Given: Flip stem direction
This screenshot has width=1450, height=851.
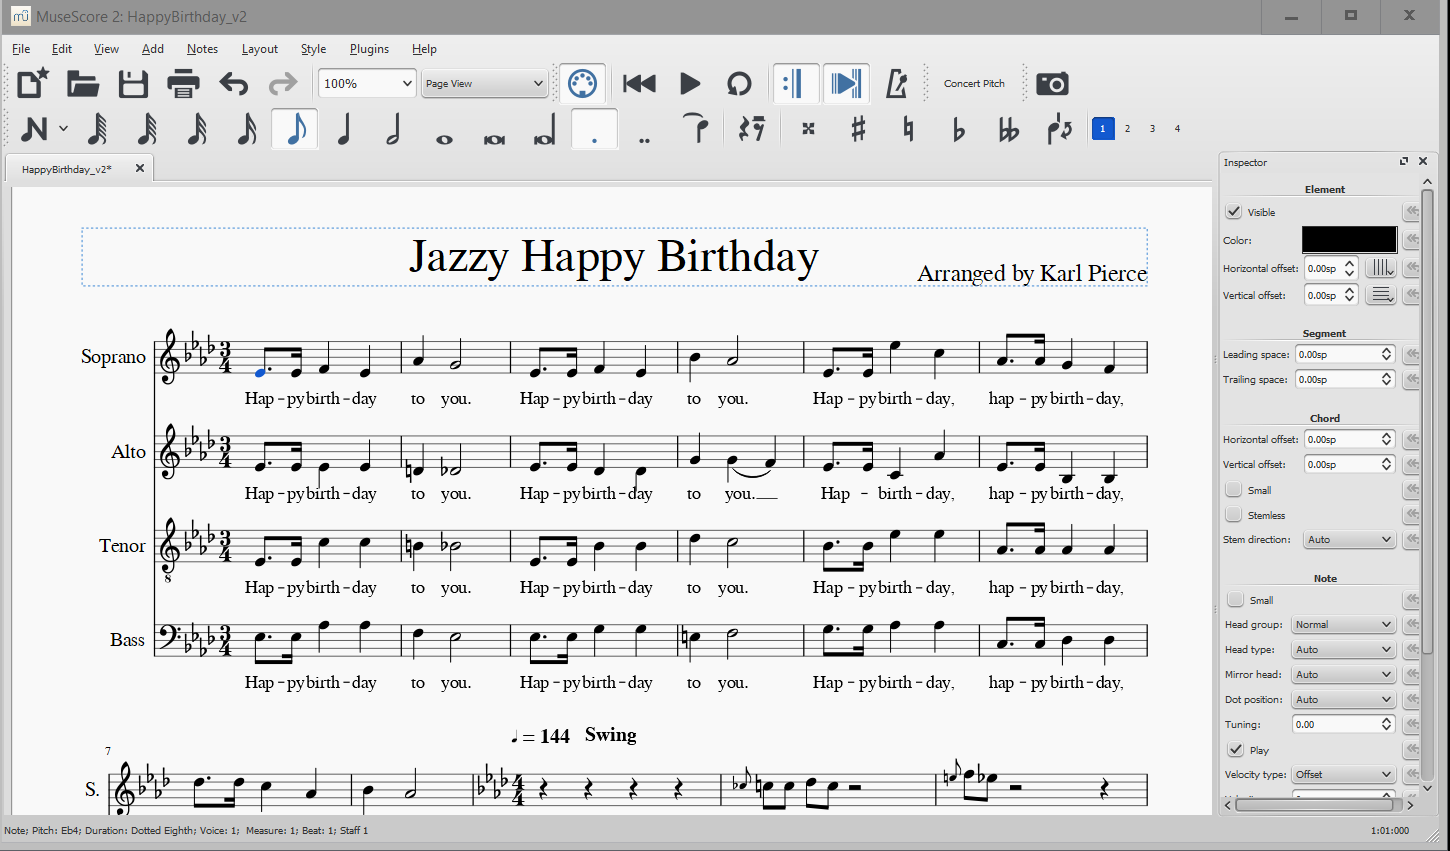Looking at the screenshot, I should tap(1059, 129).
